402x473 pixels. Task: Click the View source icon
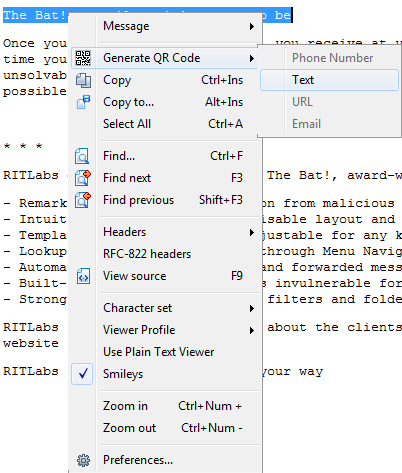click(x=83, y=276)
